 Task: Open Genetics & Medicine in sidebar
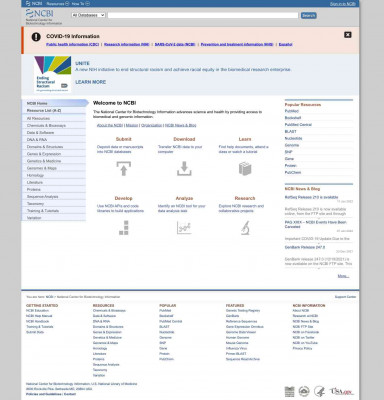[x=54, y=161]
